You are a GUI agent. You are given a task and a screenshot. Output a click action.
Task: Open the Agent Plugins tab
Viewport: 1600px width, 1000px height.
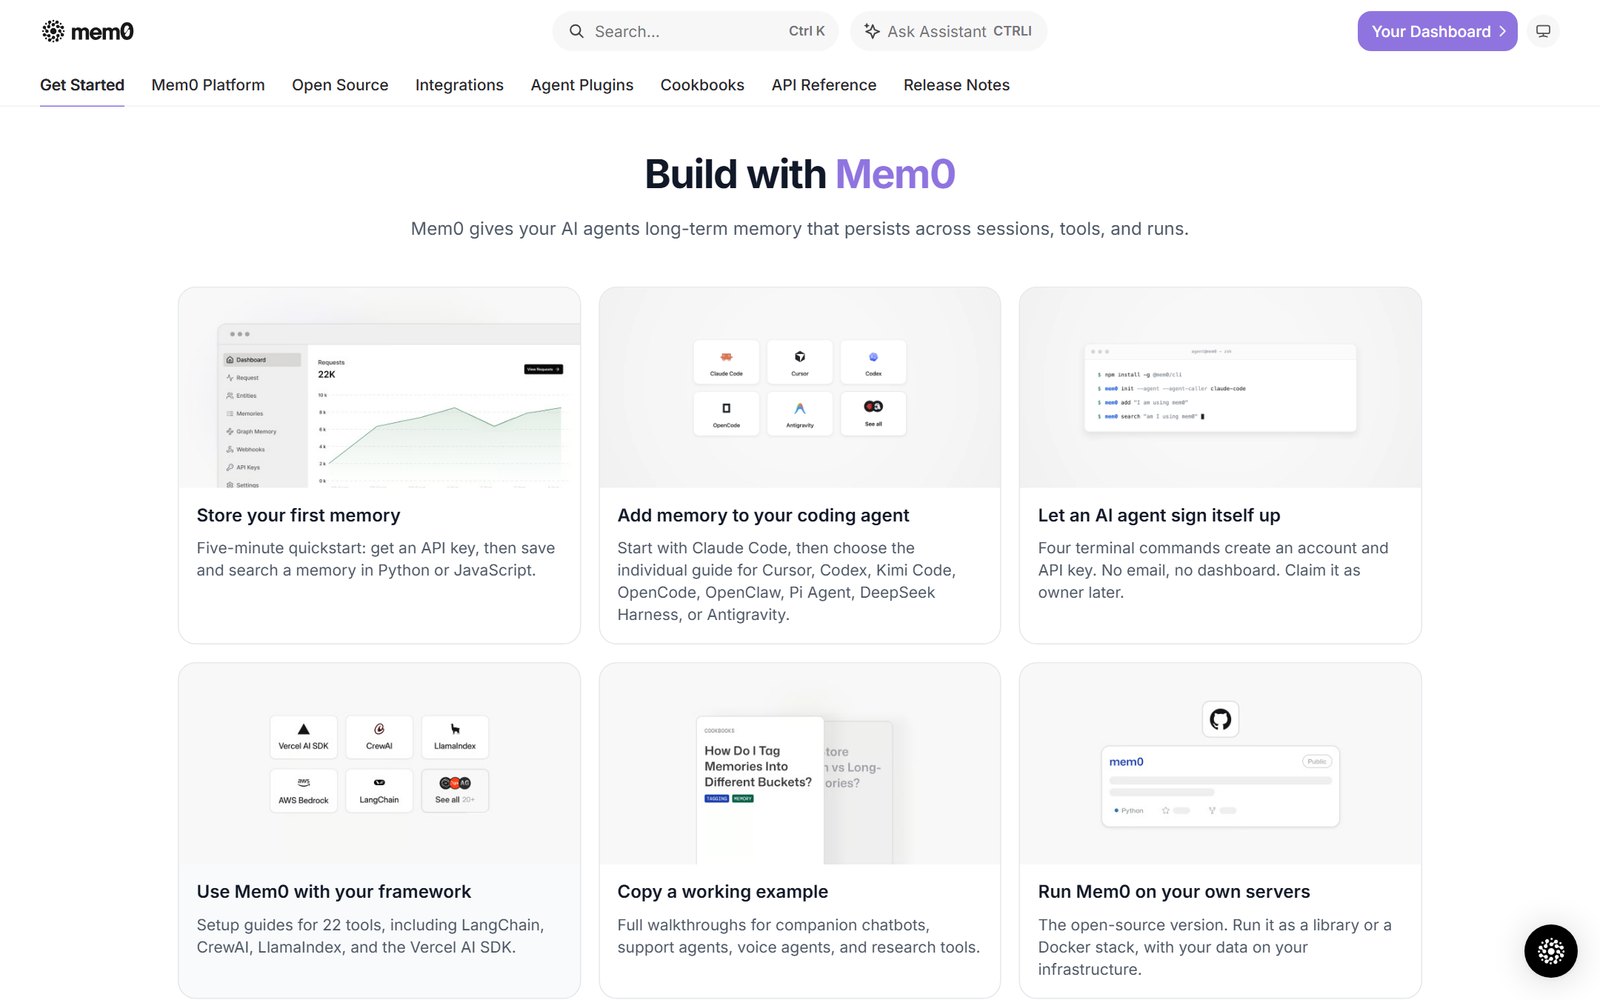[582, 85]
